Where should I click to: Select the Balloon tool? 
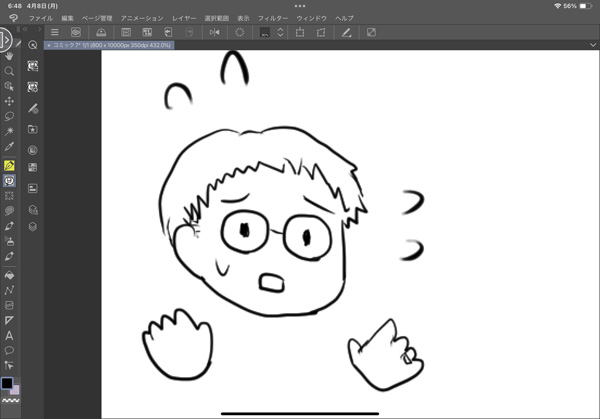click(9, 350)
